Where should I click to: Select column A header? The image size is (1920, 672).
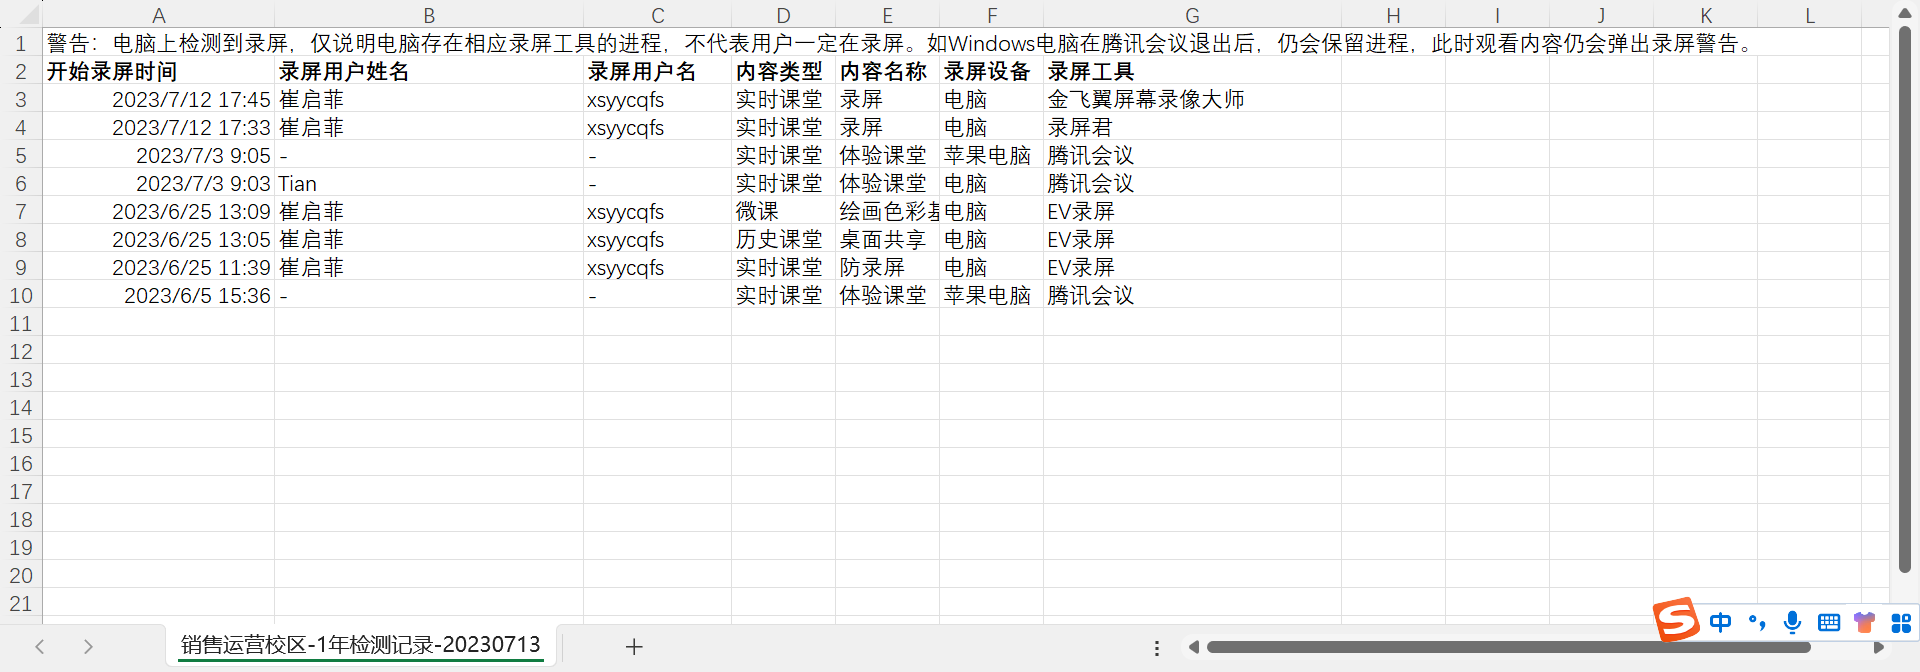coord(158,15)
